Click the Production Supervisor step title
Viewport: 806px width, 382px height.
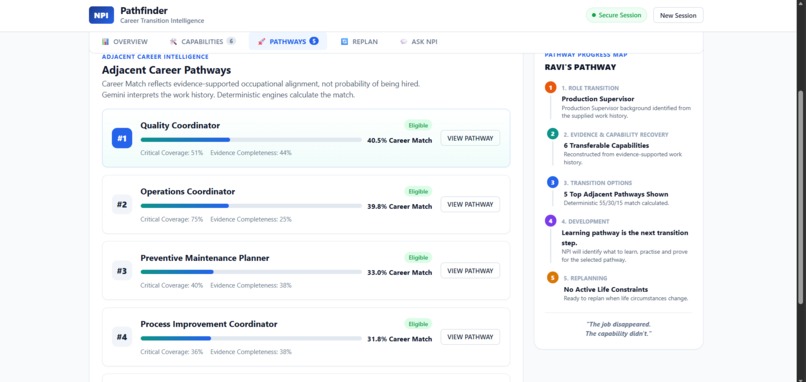pos(598,99)
